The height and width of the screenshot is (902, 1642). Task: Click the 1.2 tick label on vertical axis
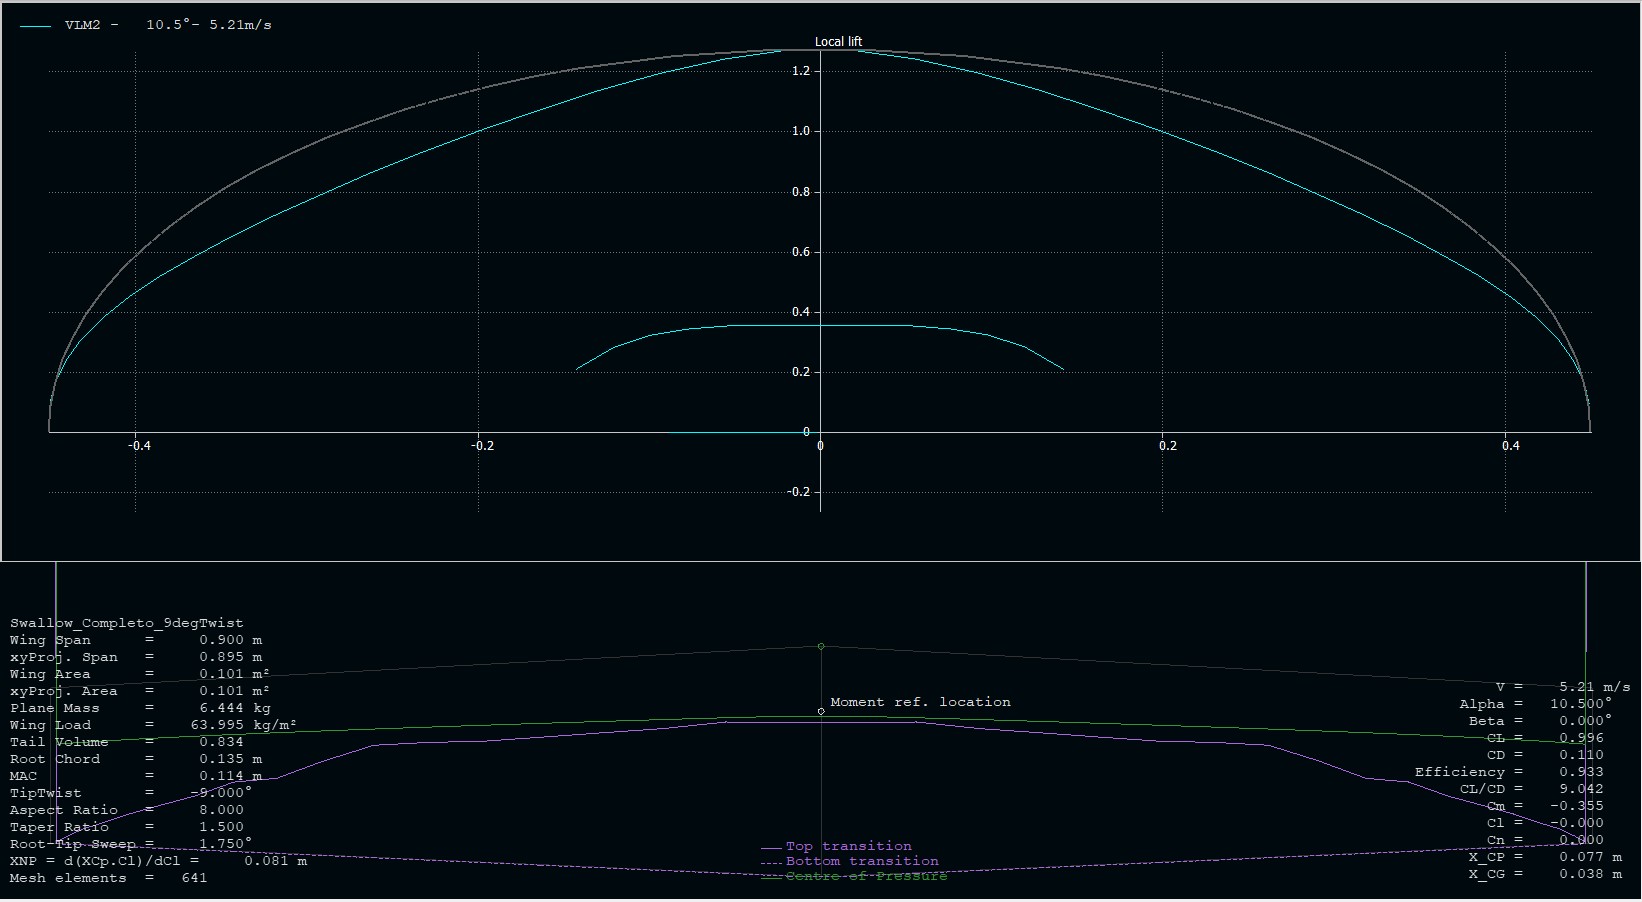pos(800,71)
